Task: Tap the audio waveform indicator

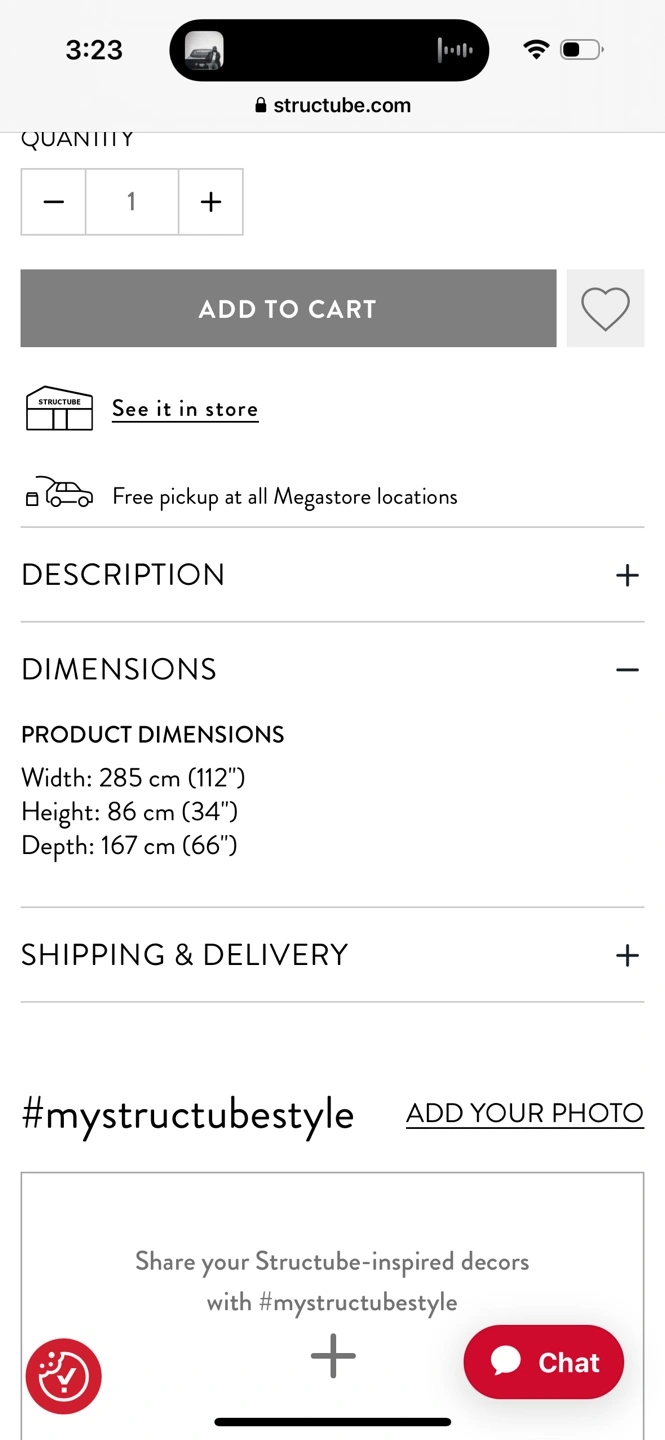Action: [454, 50]
